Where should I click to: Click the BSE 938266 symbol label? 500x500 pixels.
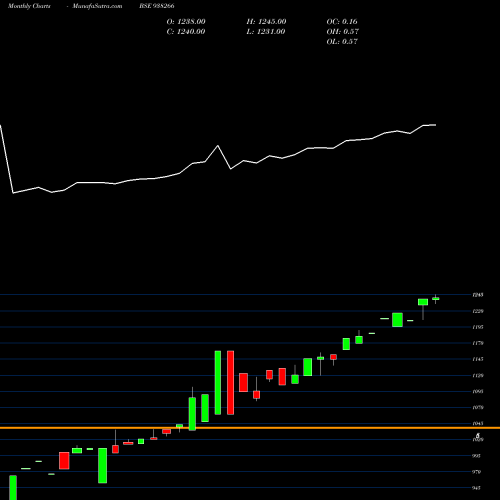(x=157, y=6)
